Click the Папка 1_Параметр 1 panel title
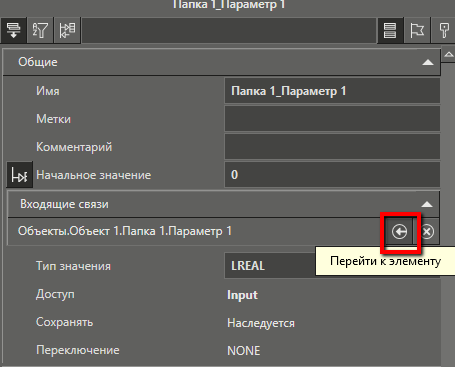Viewport: 455px width, 367px height. pos(229,5)
